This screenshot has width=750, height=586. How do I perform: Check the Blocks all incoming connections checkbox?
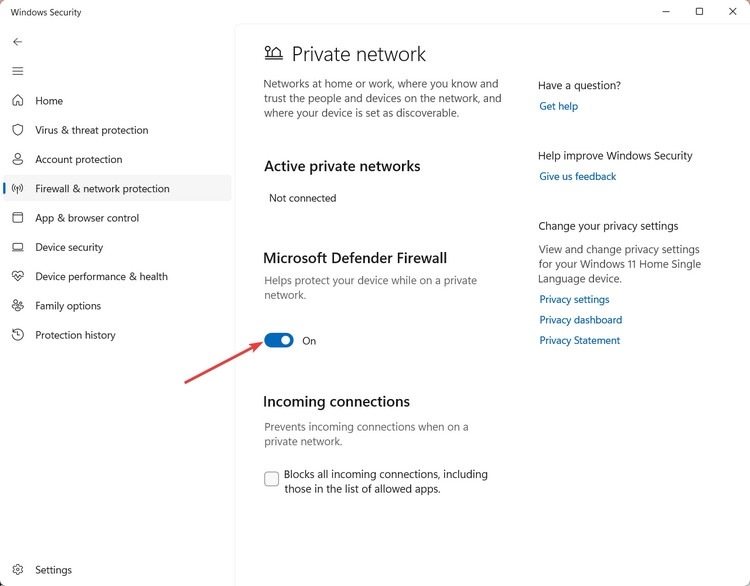pos(271,478)
